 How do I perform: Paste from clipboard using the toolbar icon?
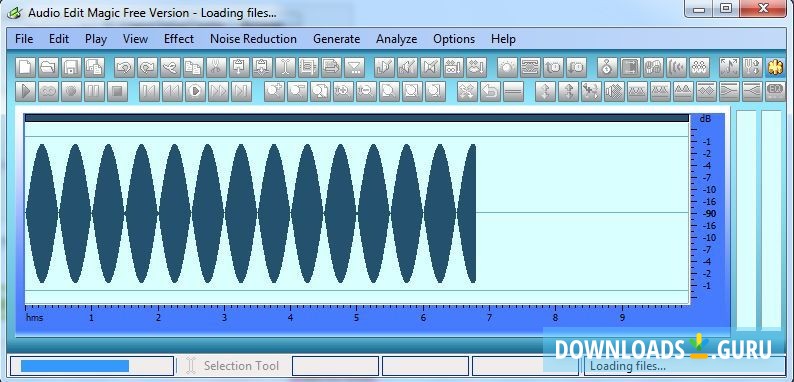(239, 67)
